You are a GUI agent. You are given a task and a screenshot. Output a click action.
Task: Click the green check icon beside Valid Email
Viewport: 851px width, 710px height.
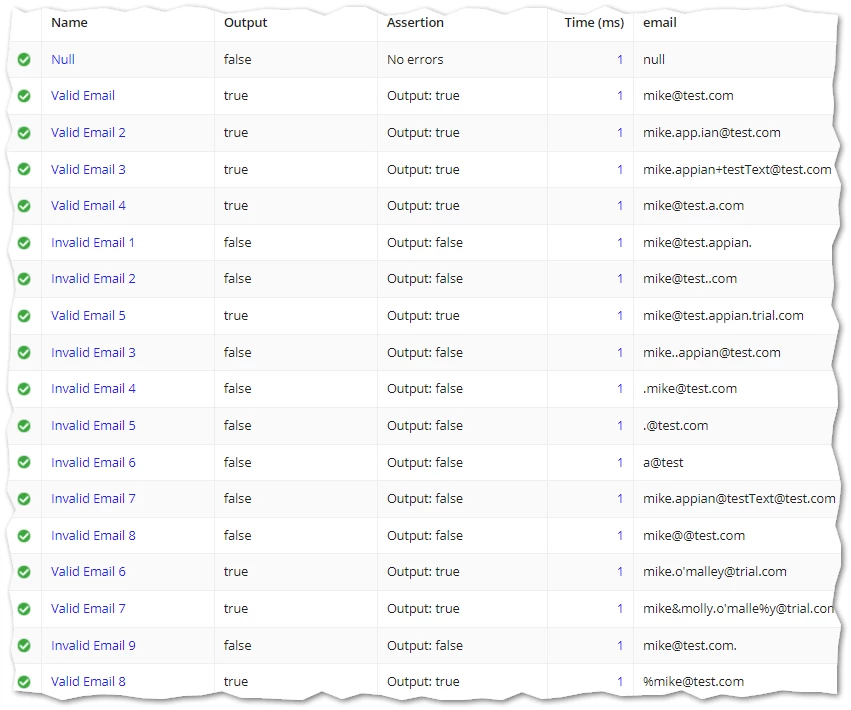pos(24,96)
